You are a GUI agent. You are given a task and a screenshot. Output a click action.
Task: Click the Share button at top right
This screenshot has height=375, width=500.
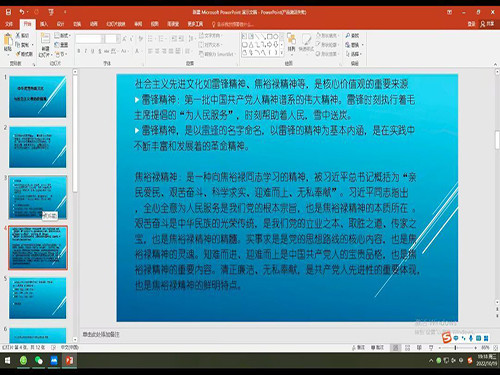487,24
